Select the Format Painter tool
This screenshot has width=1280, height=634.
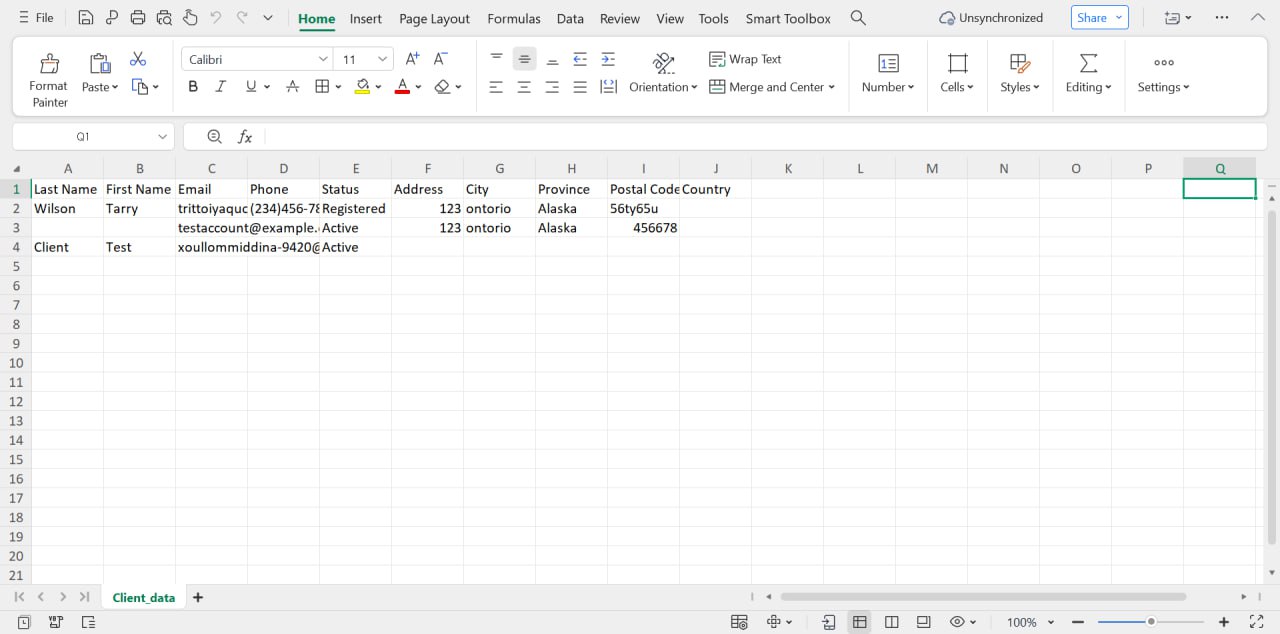[x=48, y=80]
